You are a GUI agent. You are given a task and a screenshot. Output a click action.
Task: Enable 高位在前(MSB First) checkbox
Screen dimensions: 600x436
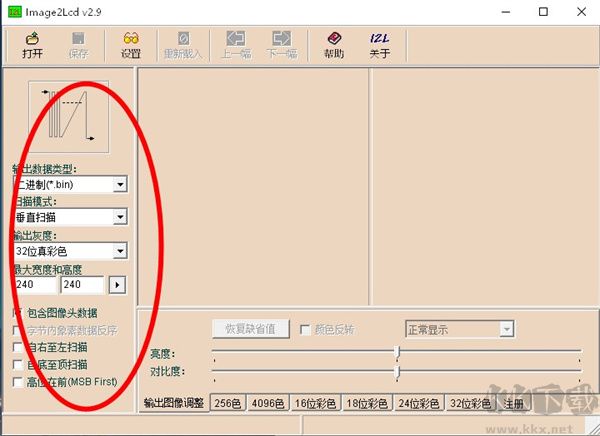(18, 382)
